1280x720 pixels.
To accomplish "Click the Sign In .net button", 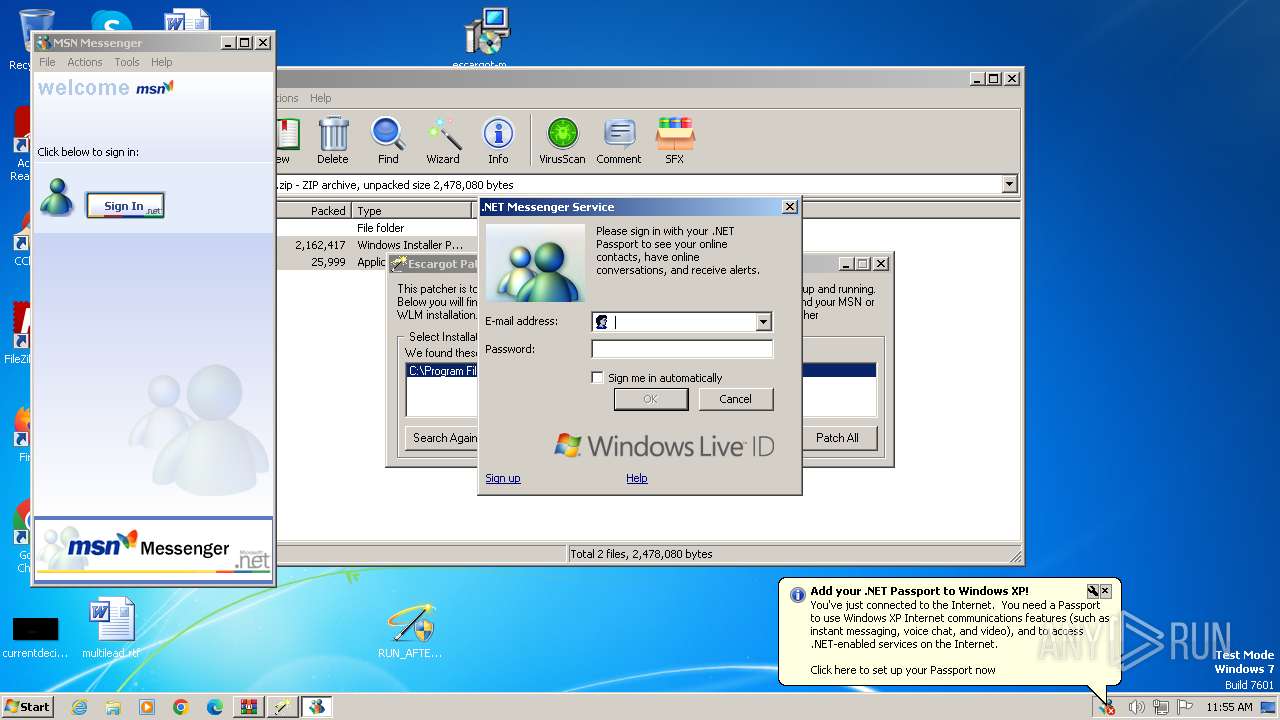I will tap(125, 206).
